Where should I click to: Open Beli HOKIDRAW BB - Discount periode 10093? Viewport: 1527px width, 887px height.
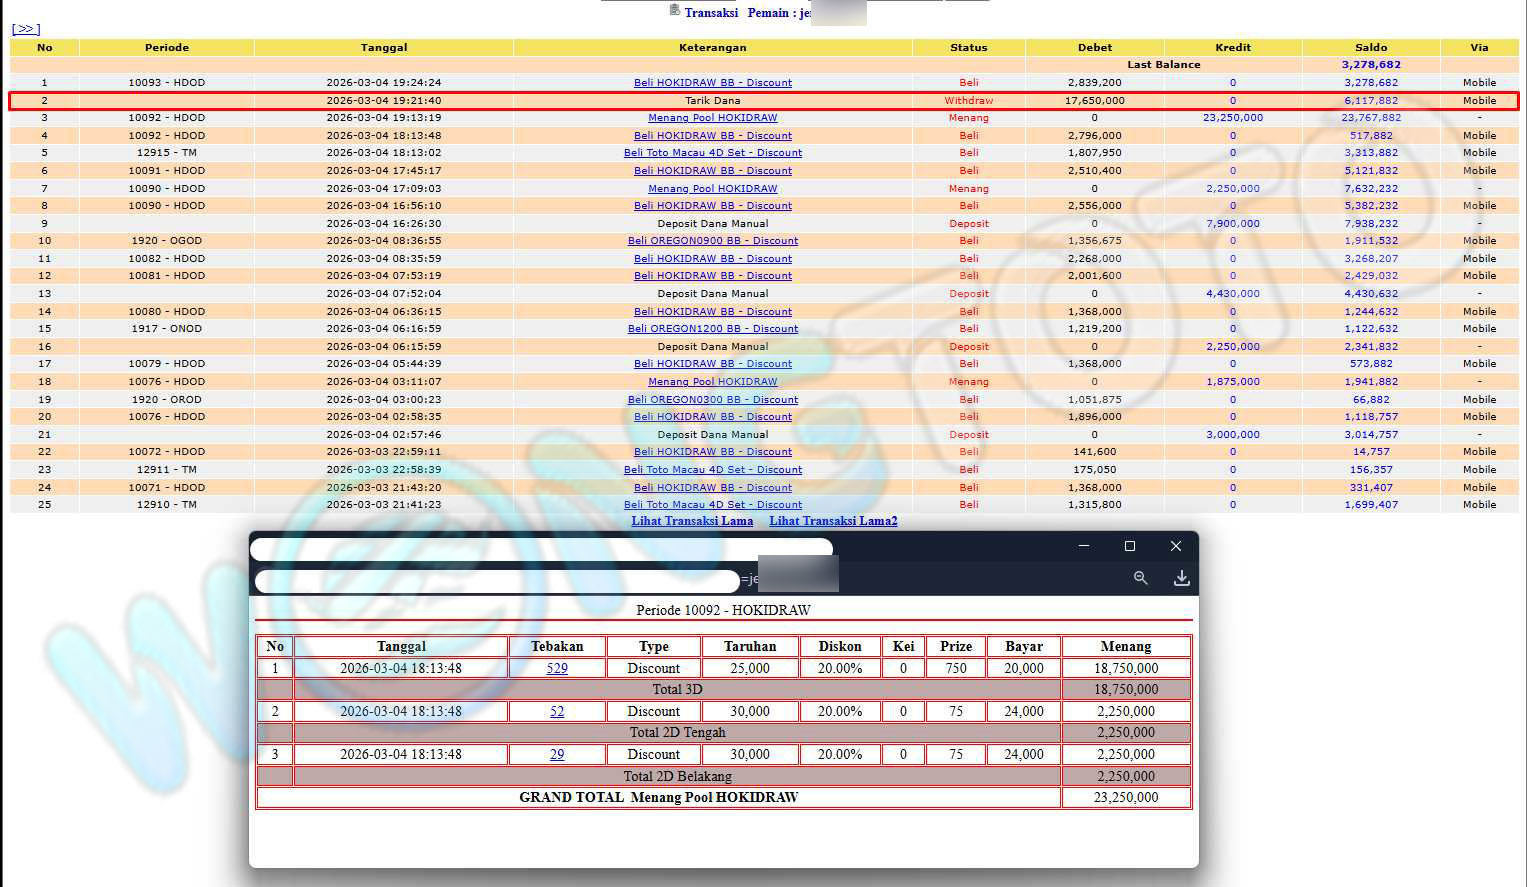point(712,83)
